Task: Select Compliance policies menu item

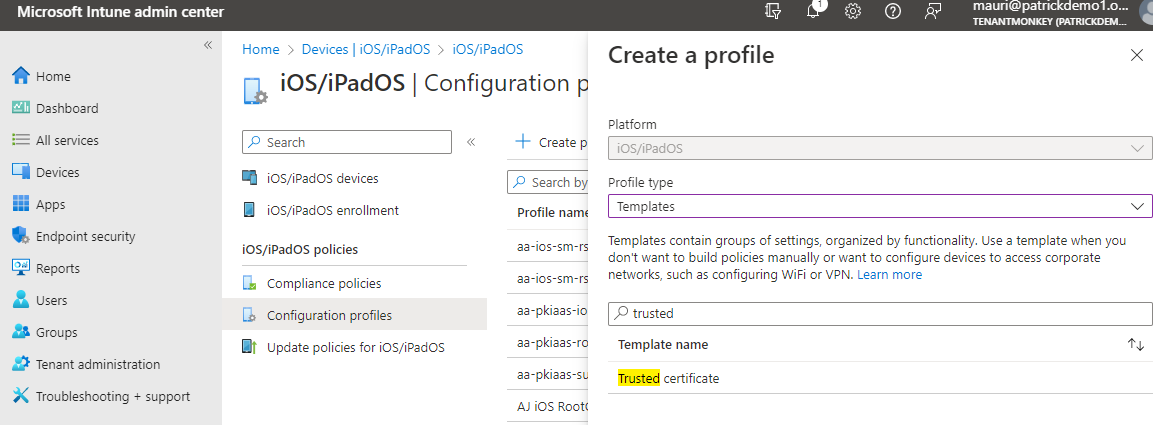Action: 323,283
